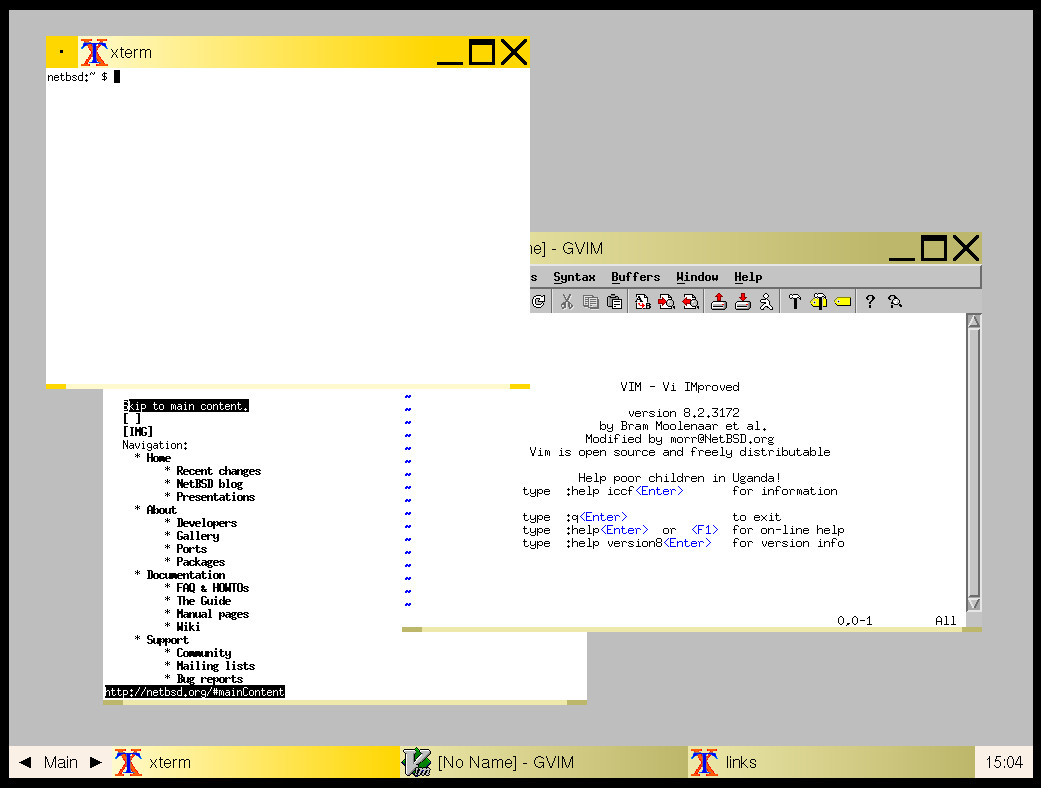Open the xterm window menu dot button
This screenshot has width=1041, height=788.
click(62, 52)
